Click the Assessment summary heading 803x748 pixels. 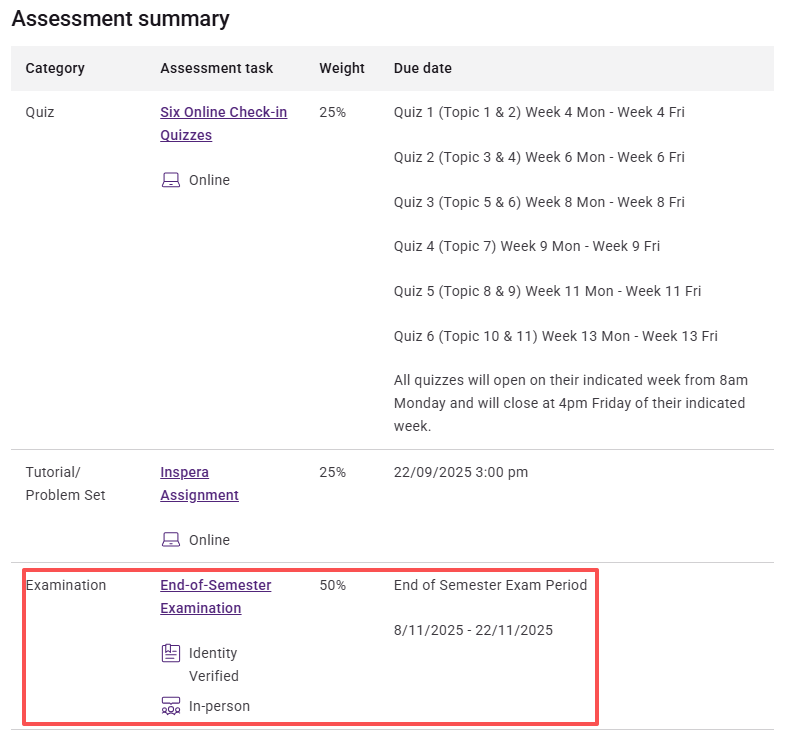pyautogui.click(x=120, y=18)
